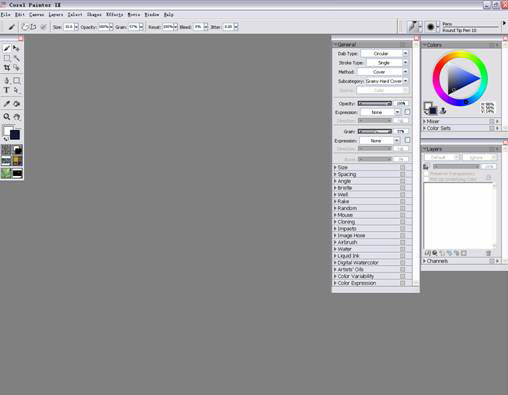Toggle the checkbox next to Spacing section
The height and width of the screenshot is (395, 508).
pos(403,174)
